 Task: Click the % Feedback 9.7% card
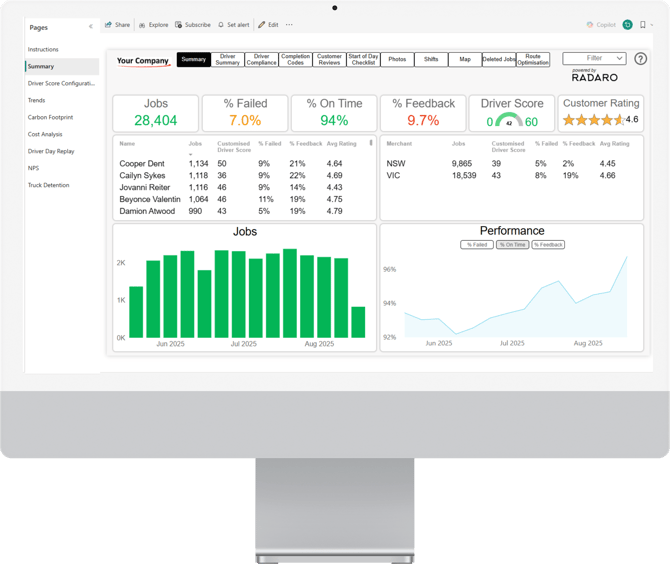pos(423,113)
